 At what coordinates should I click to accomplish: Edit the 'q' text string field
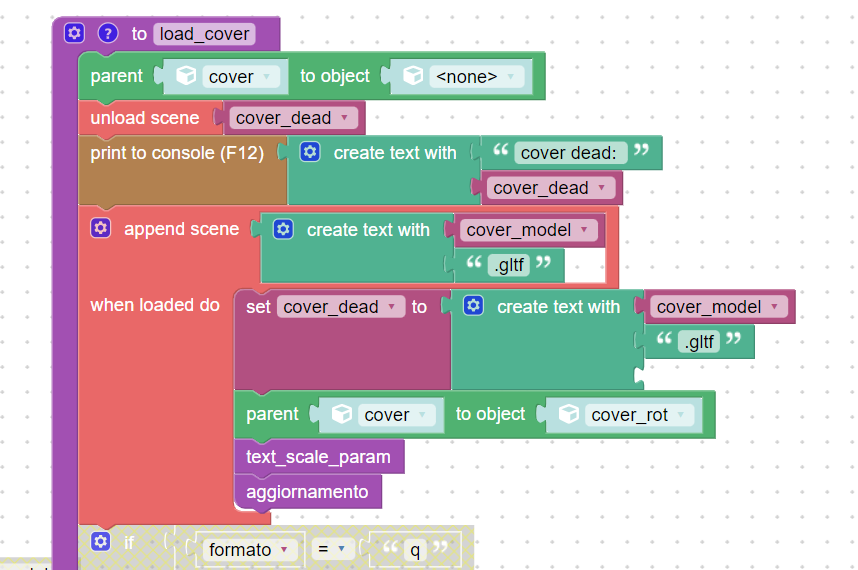[415, 549]
